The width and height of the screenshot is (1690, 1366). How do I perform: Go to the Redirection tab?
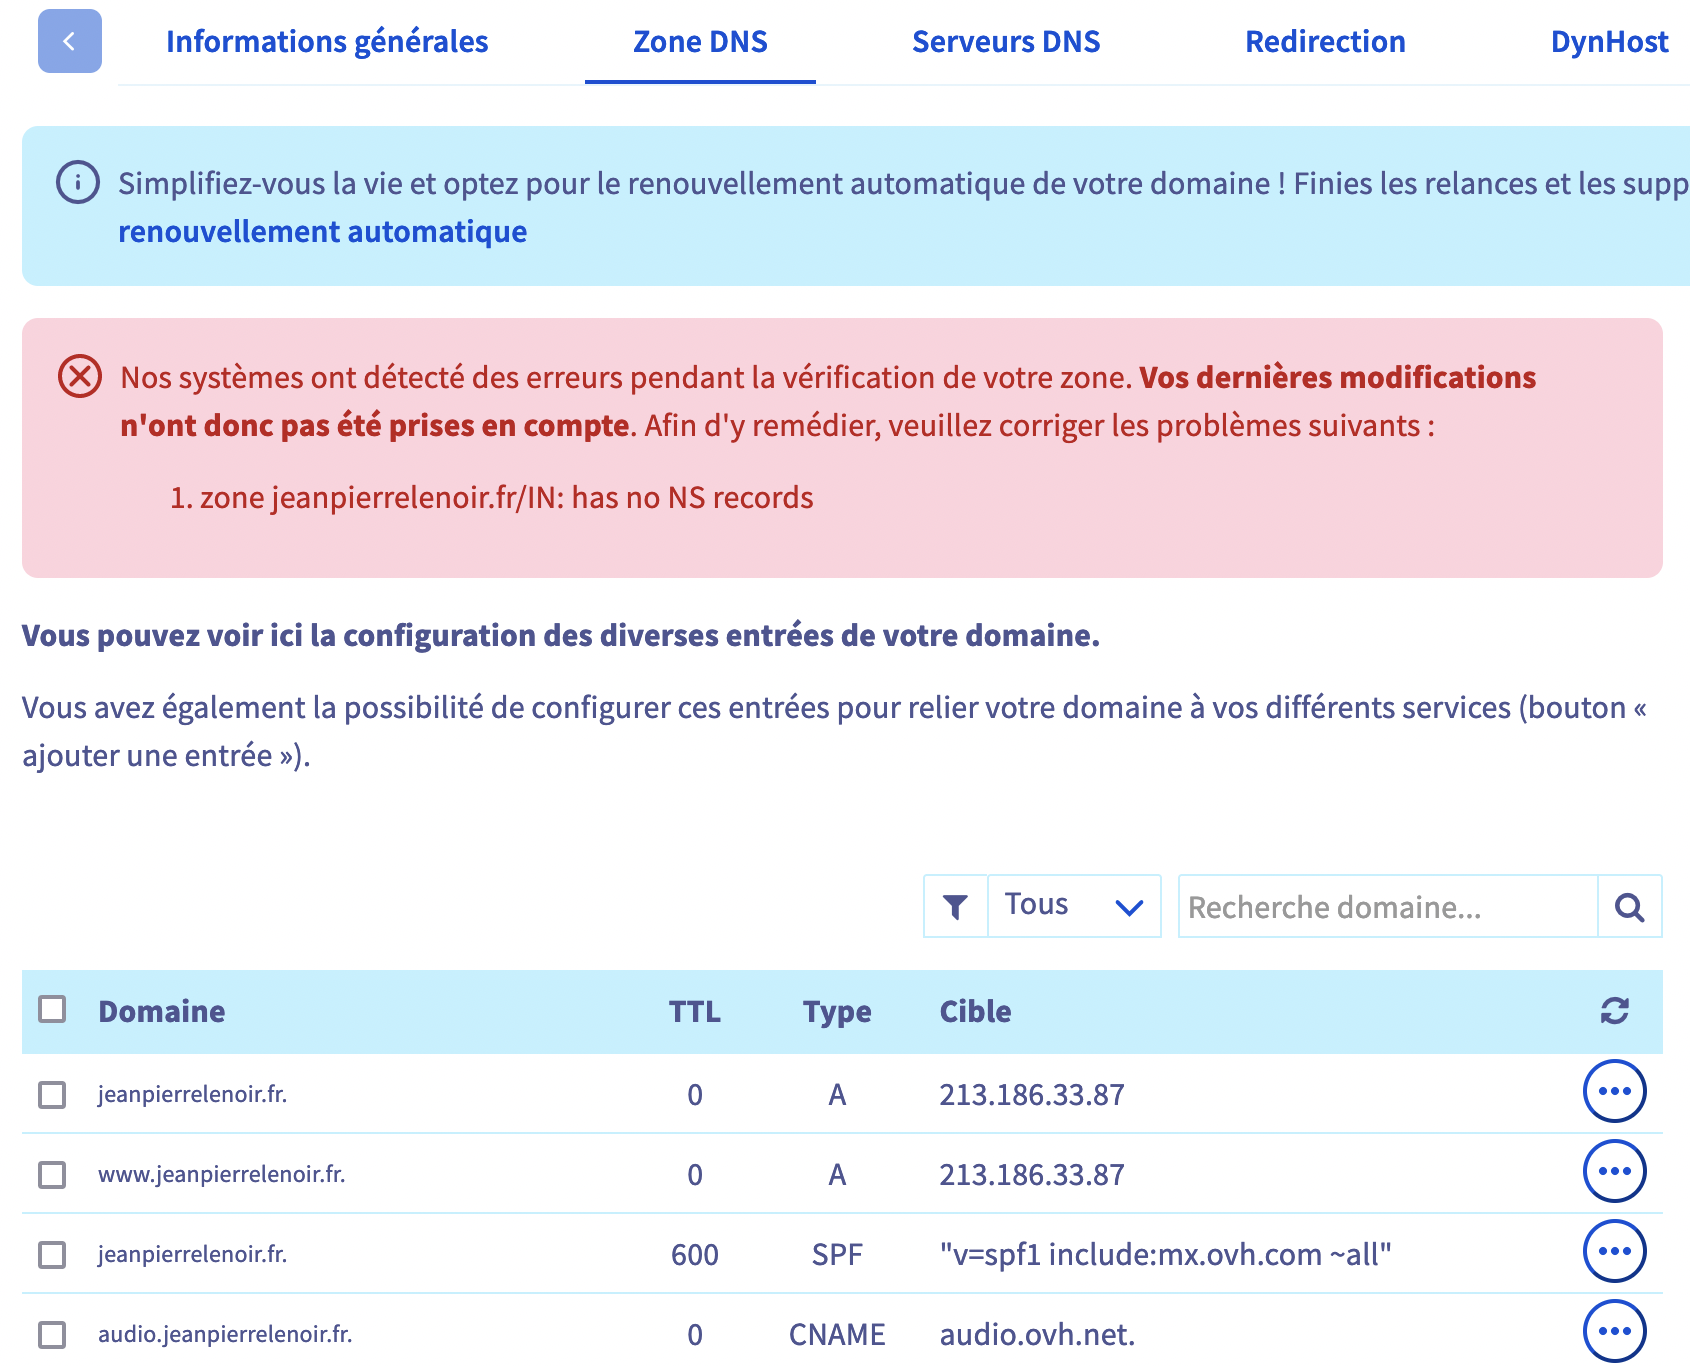click(1324, 42)
